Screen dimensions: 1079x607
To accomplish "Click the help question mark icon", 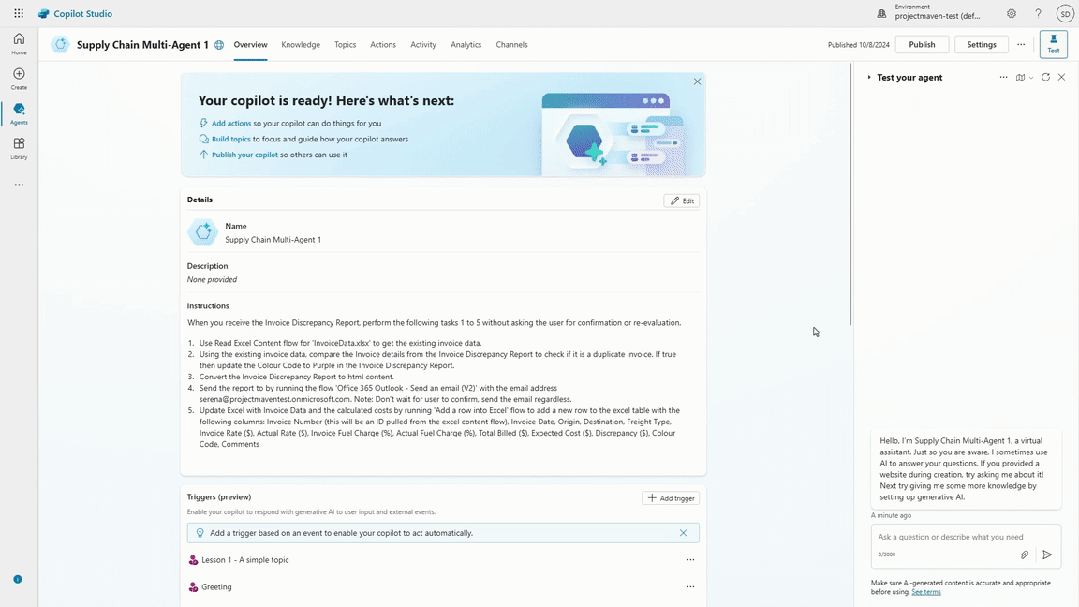I will pos(1038,14).
